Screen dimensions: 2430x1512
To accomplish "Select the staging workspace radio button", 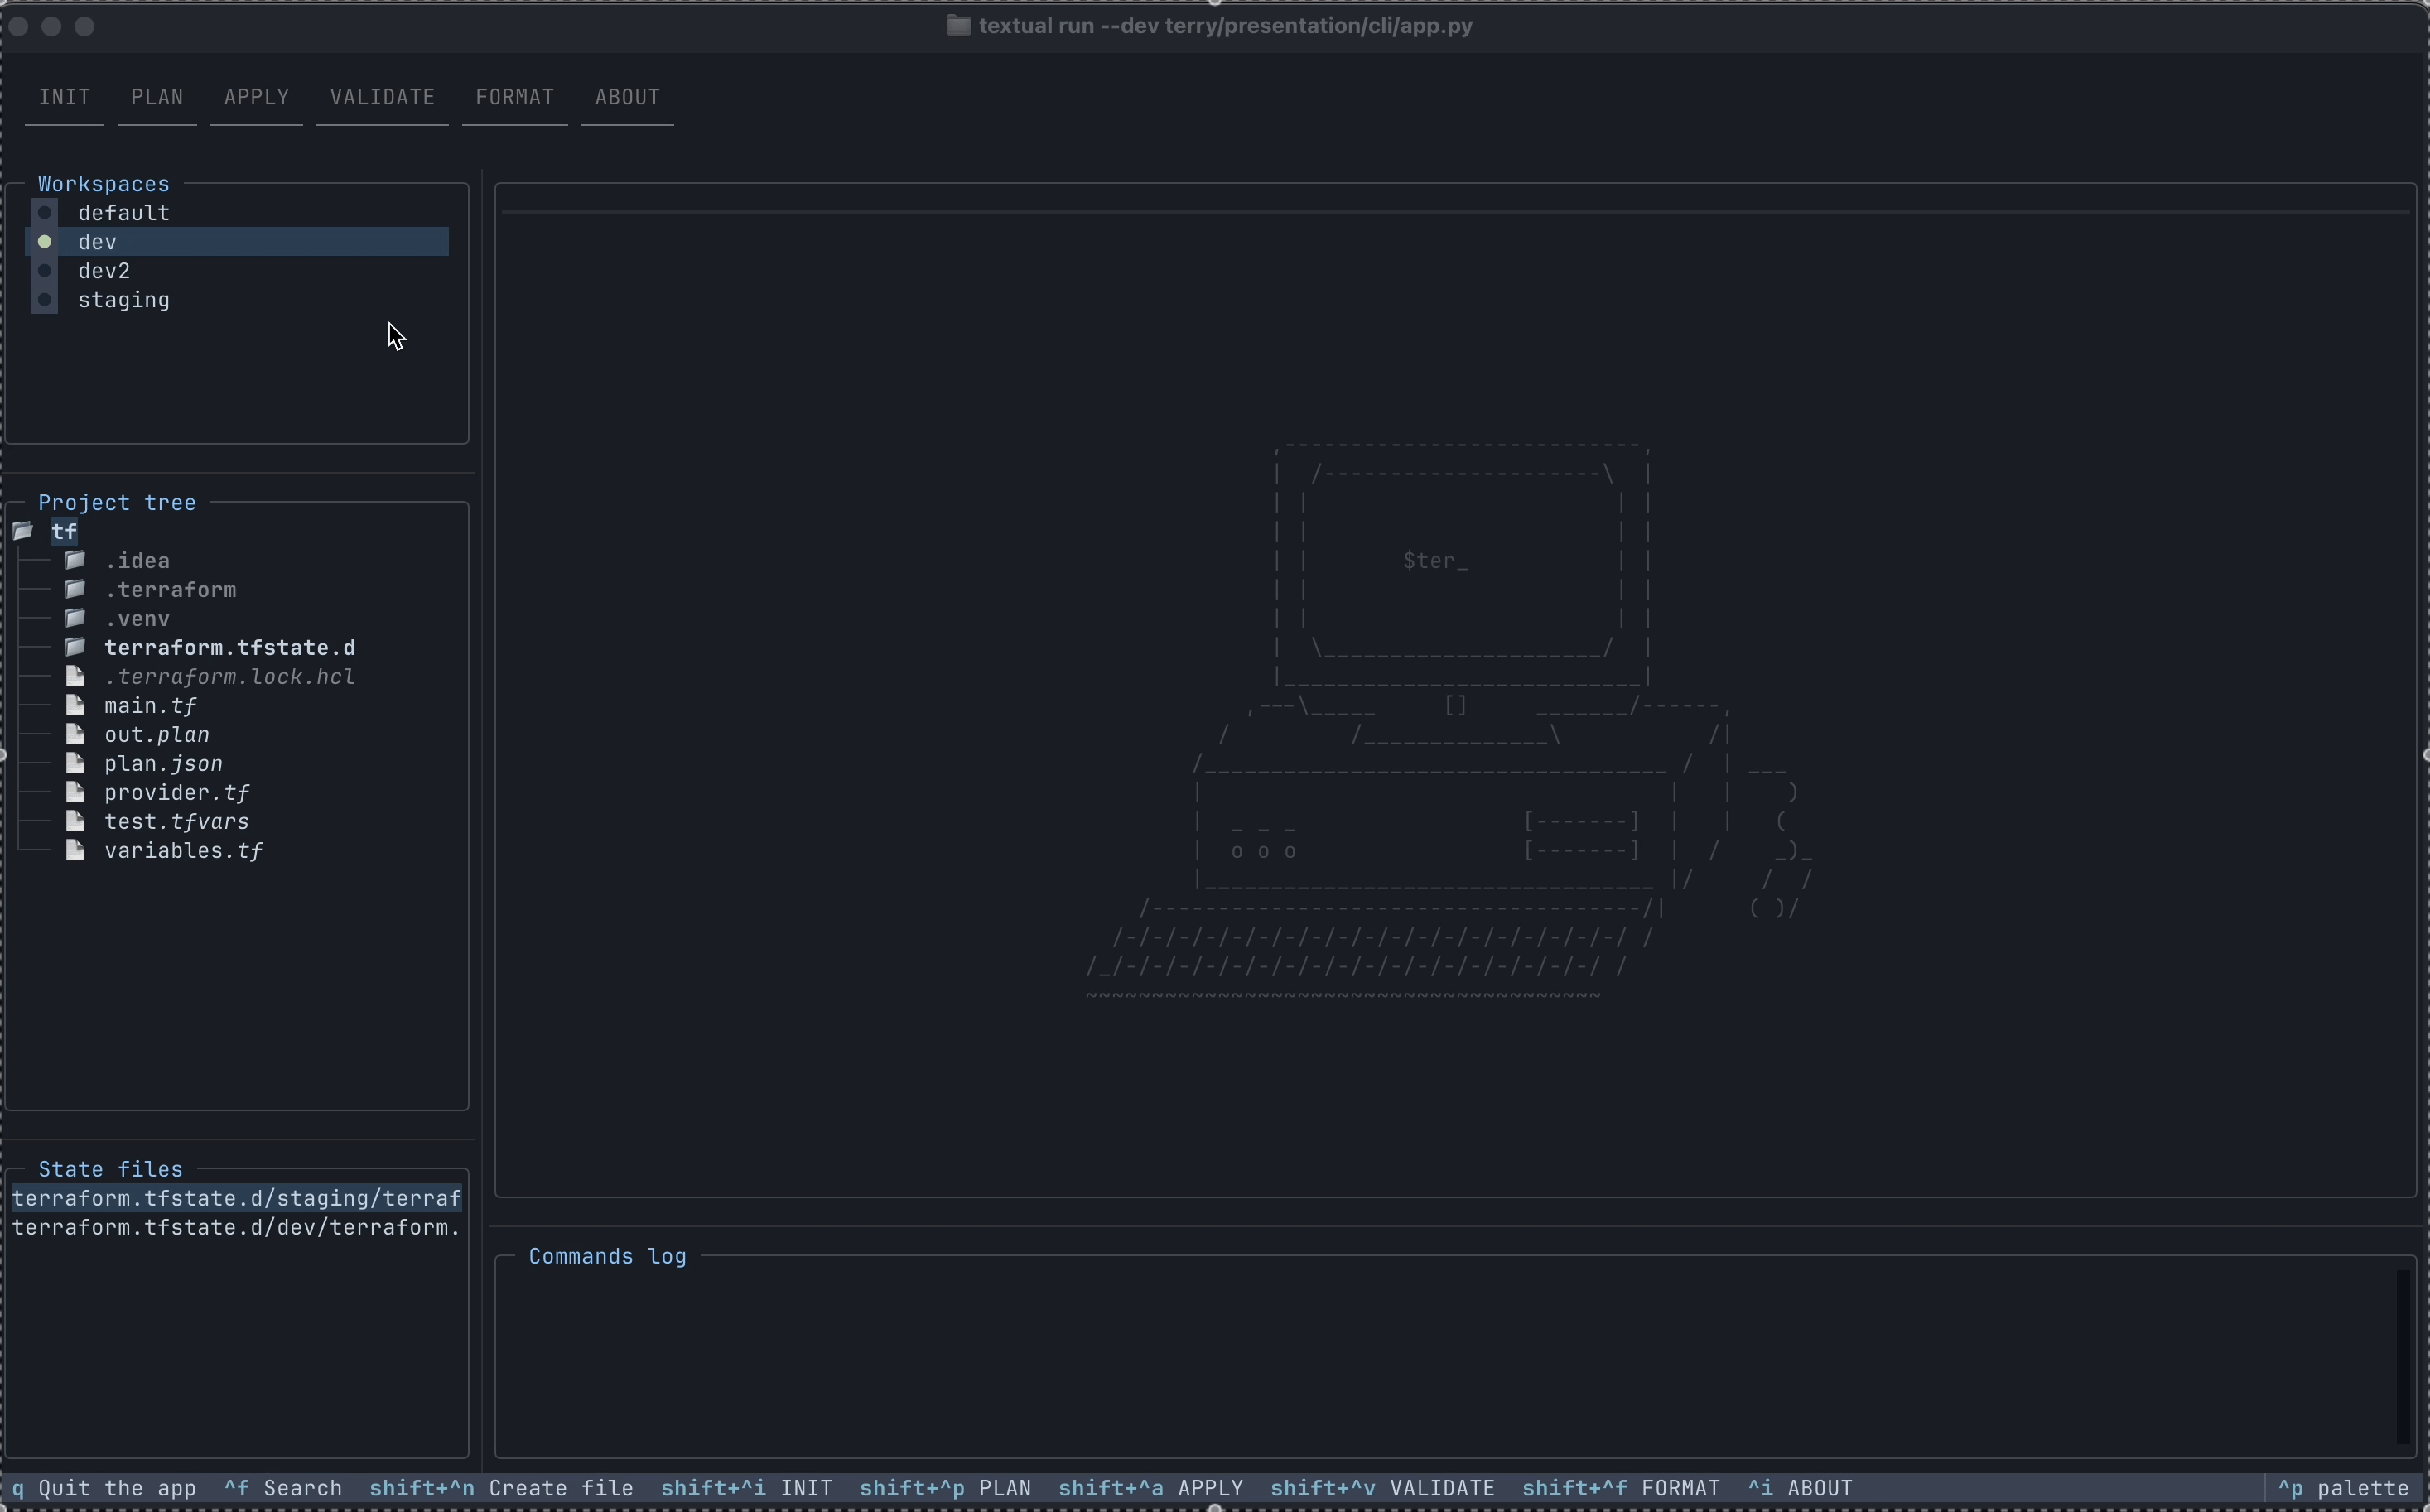I will click(x=45, y=300).
